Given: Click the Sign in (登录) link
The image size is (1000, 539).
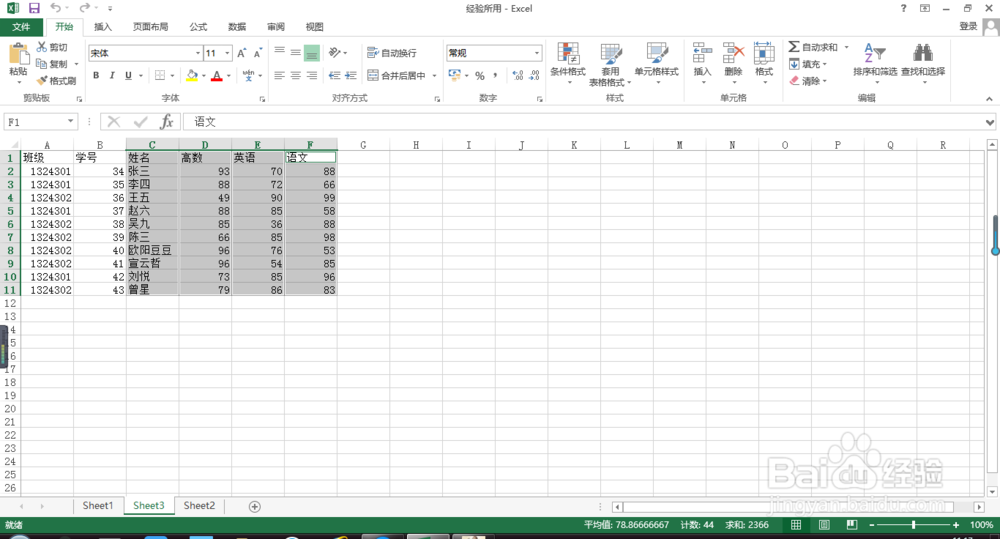Looking at the screenshot, I should coord(968,26).
